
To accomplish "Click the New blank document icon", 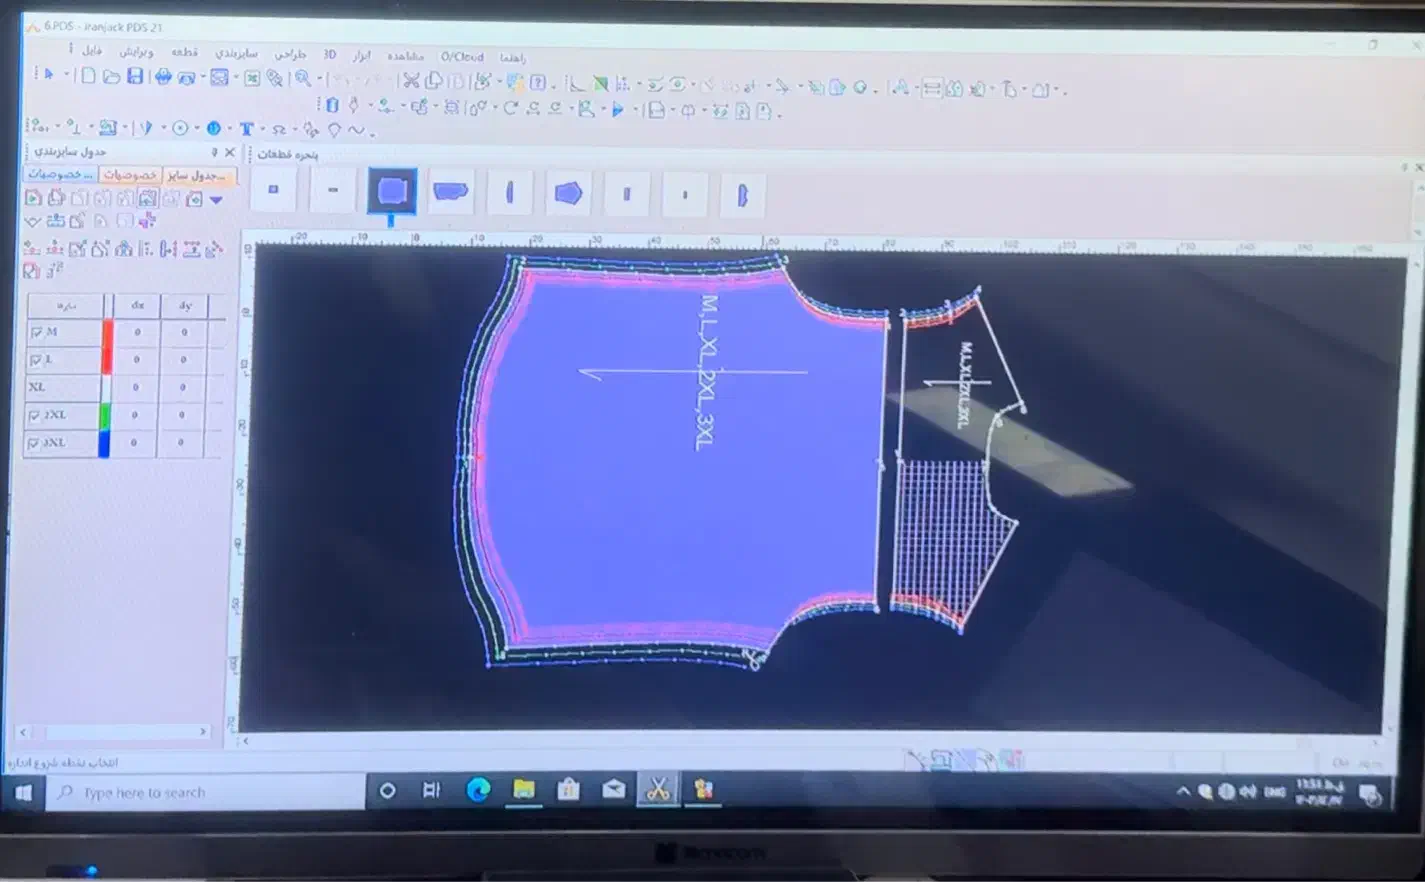I will point(88,76).
